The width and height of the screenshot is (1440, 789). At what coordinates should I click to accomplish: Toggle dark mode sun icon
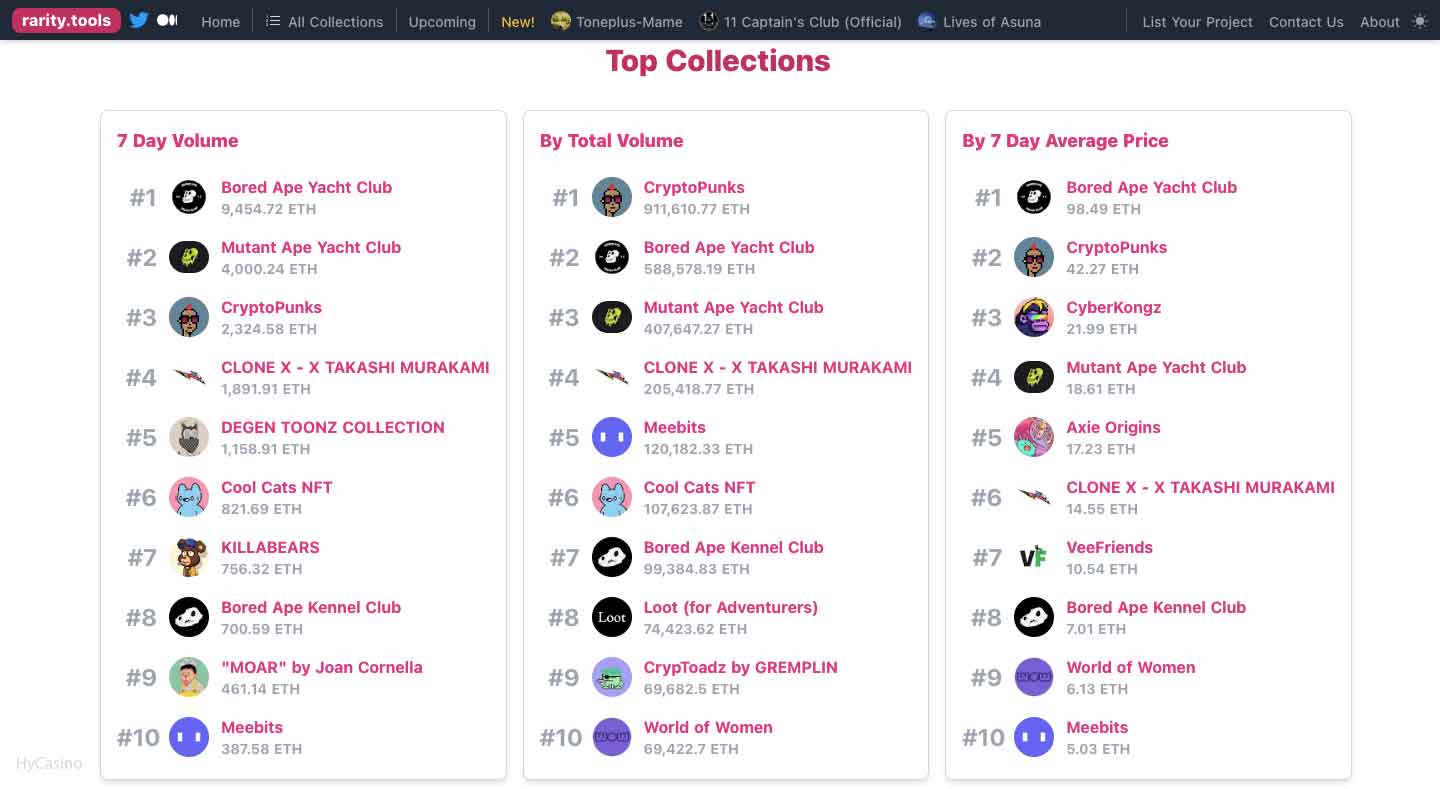point(1420,21)
